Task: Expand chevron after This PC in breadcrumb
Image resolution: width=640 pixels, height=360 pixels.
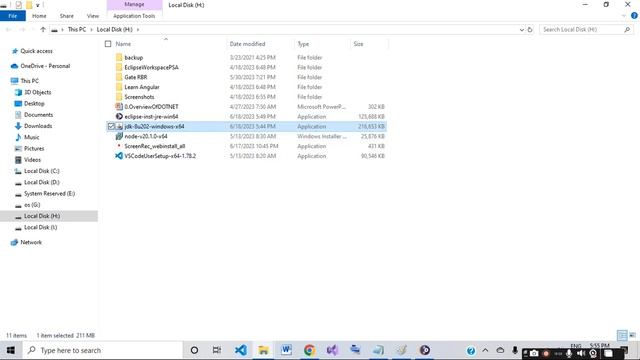Action: [x=91, y=29]
